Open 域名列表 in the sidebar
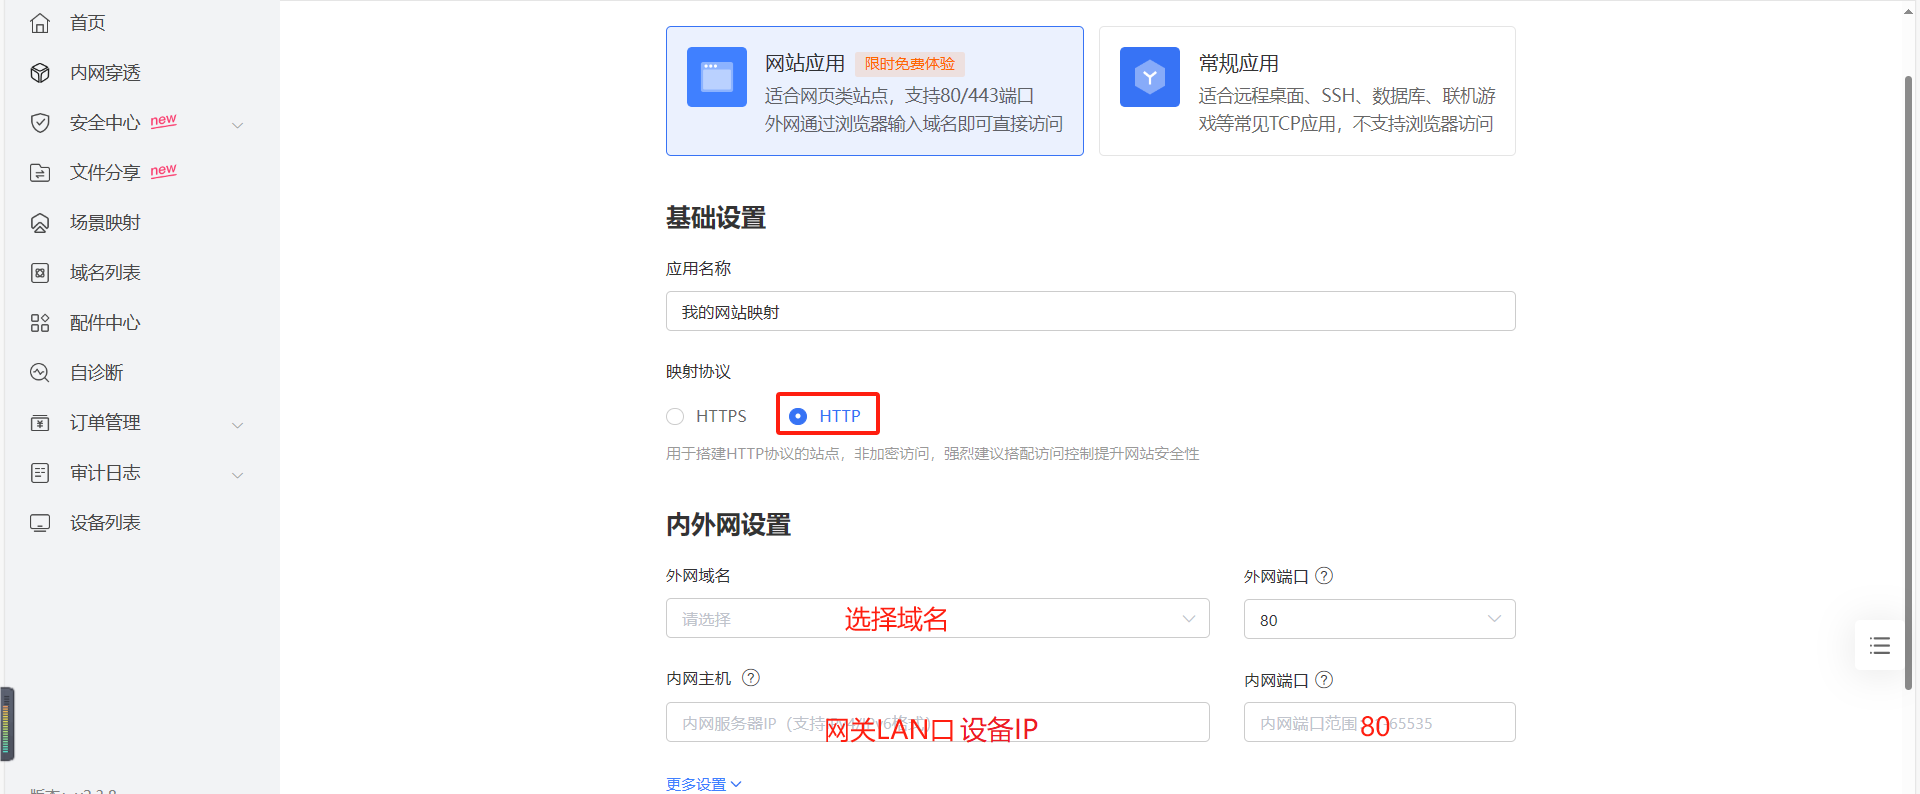Screen dimensions: 1920x794 [x=105, y=273]
